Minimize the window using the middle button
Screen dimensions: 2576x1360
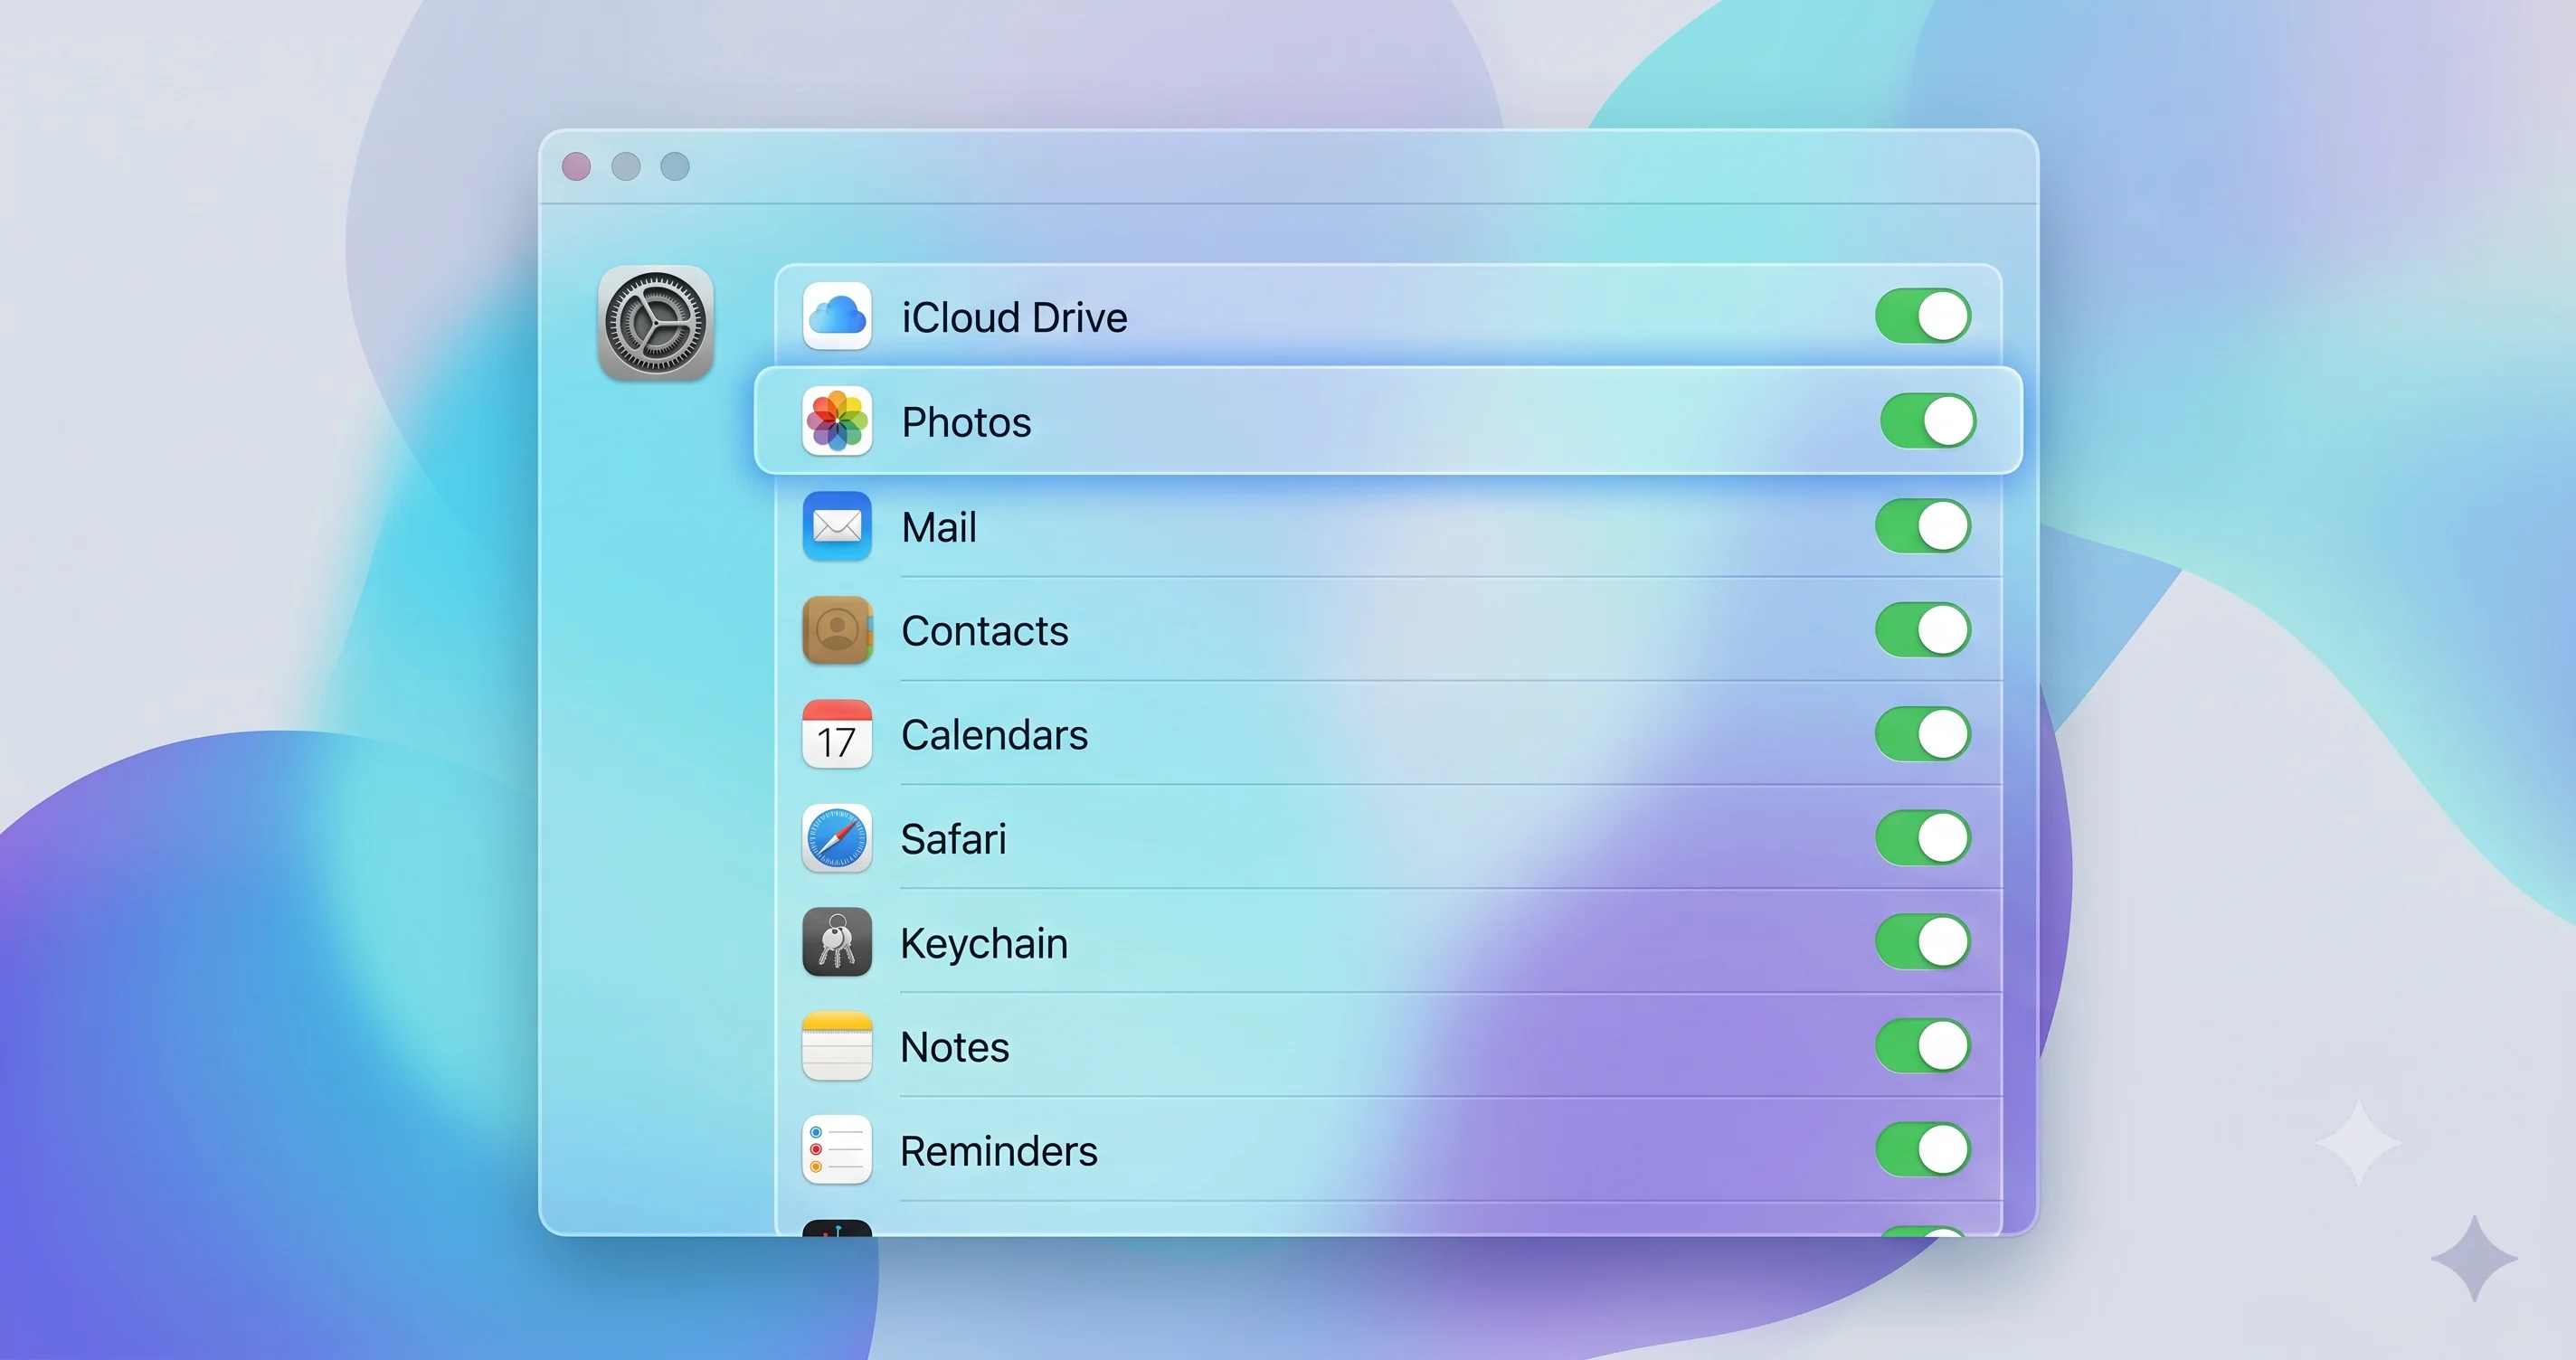point(626,166)
